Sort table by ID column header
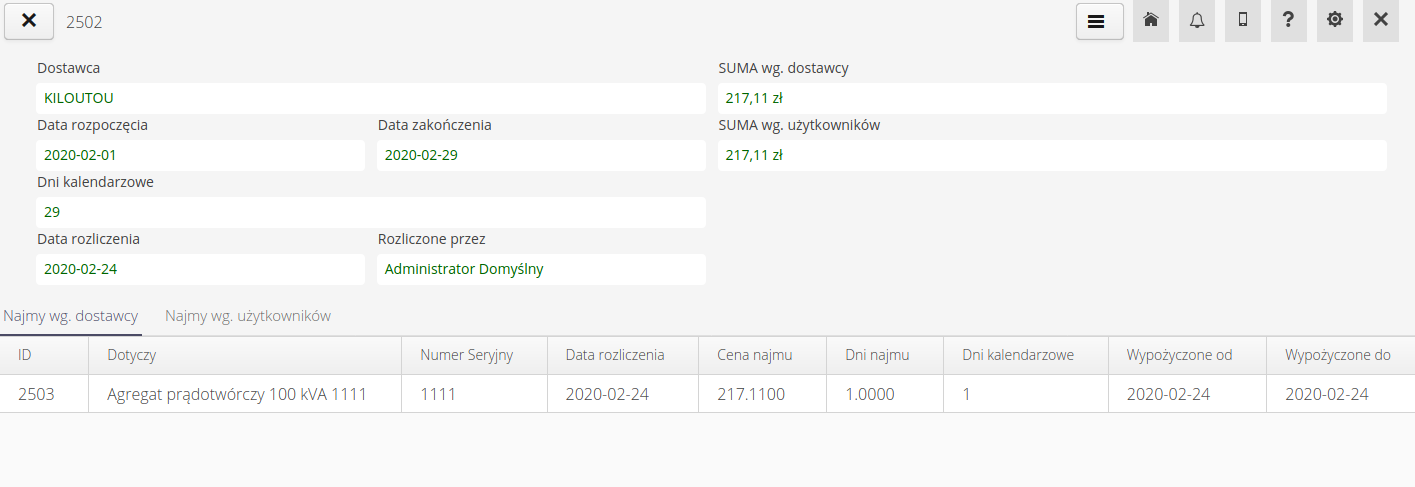The image size is (1415, 487). point(32,355)
